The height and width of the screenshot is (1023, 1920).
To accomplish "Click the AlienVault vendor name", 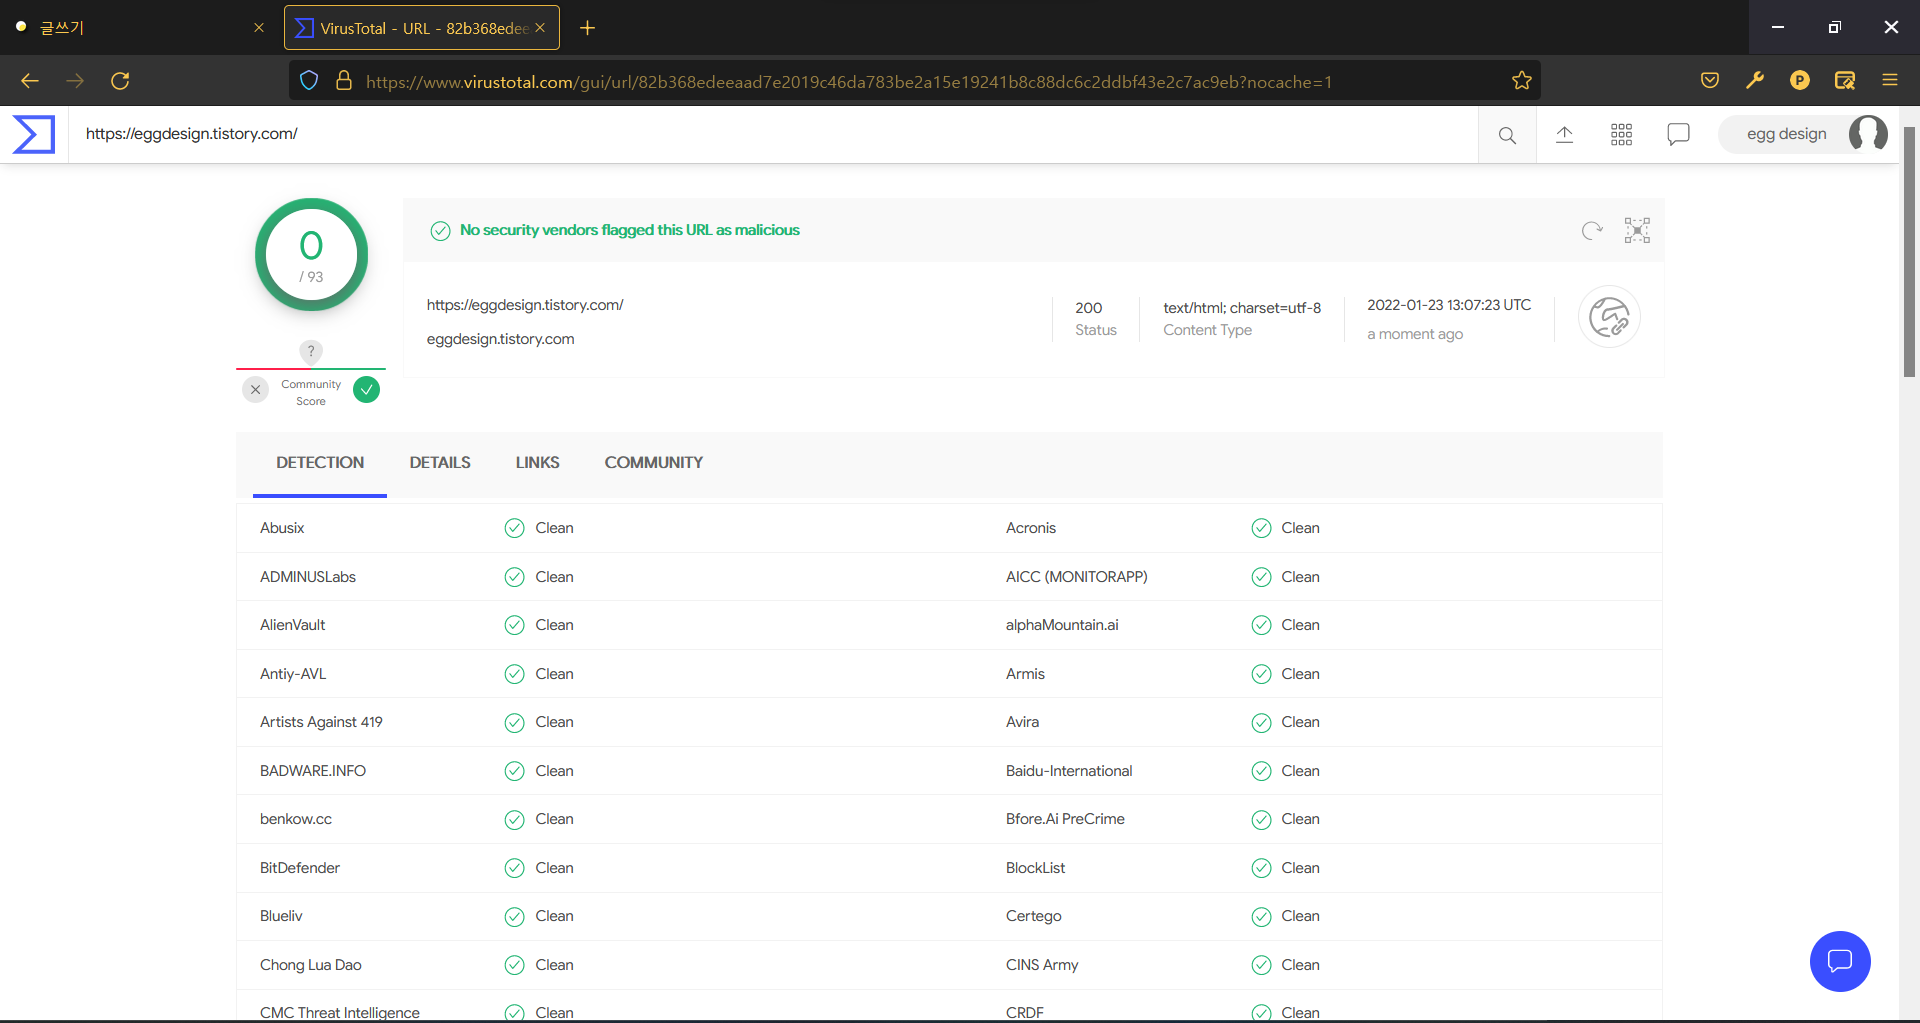I will point(292,625).
